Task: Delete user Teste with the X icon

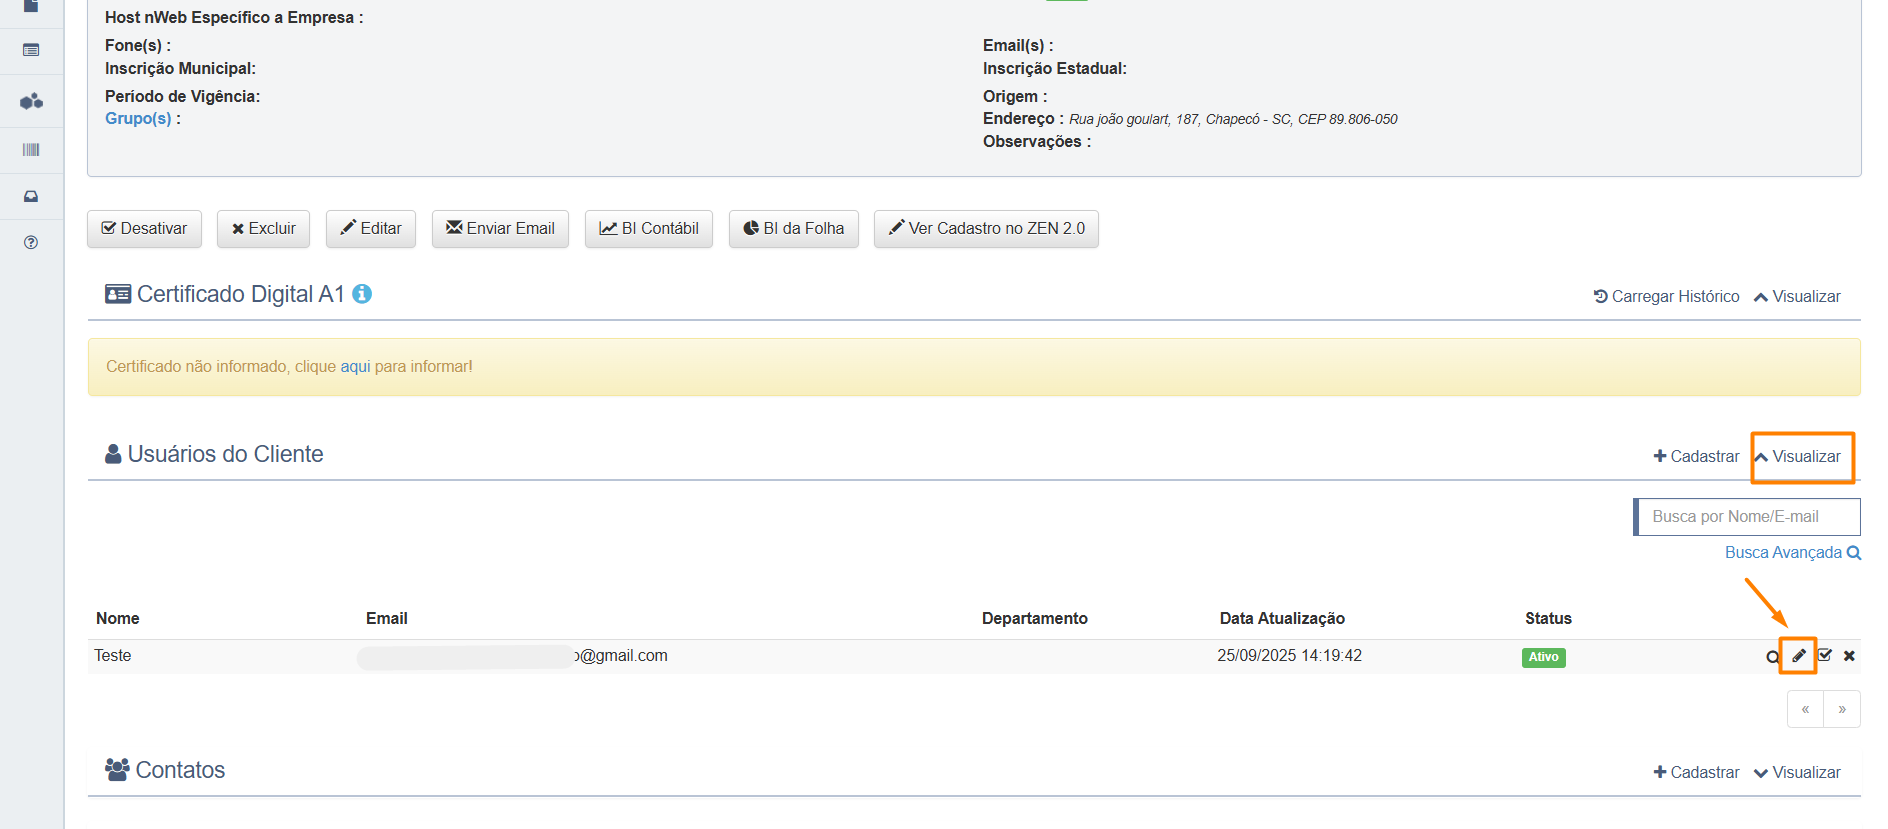Action: [x=1849, y=656]
